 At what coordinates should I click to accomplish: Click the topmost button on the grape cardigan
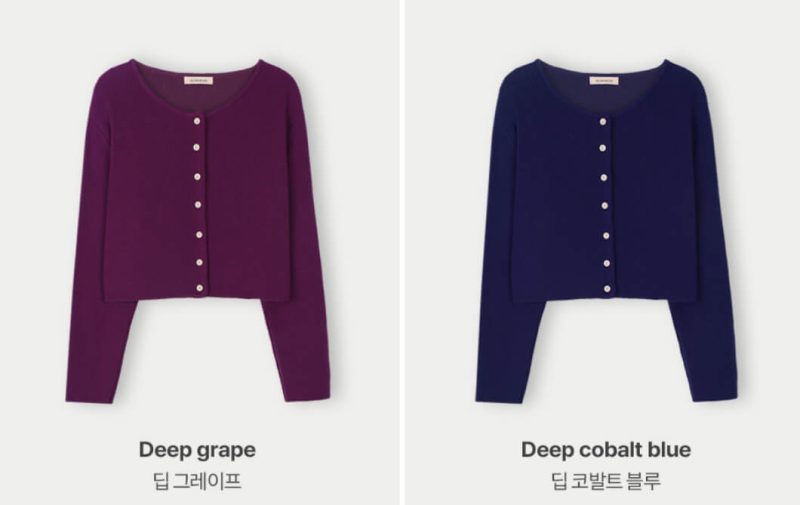pyautogui.click(x=196, y=121)
